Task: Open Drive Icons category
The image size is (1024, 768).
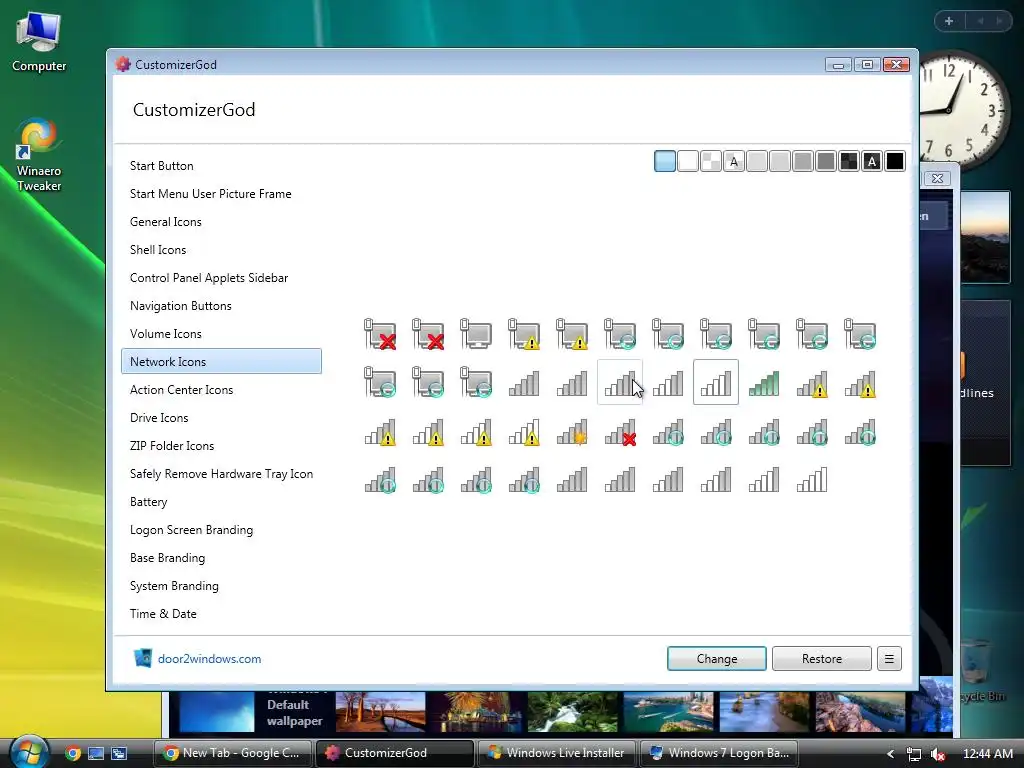Action: (221, 418)
